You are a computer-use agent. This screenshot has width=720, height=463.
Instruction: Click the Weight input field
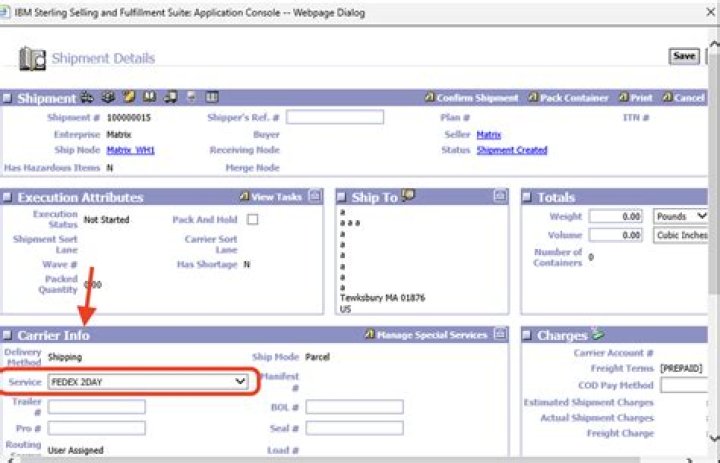point(616,216)
